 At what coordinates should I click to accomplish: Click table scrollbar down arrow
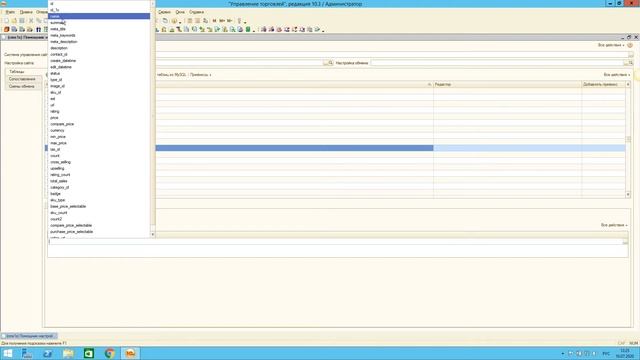point(628,195)
